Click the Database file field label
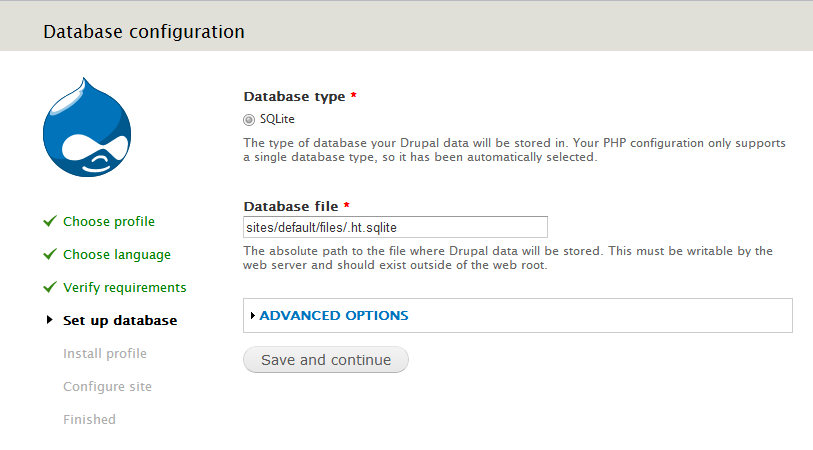 pyautogui.click(x=291, y=206)
